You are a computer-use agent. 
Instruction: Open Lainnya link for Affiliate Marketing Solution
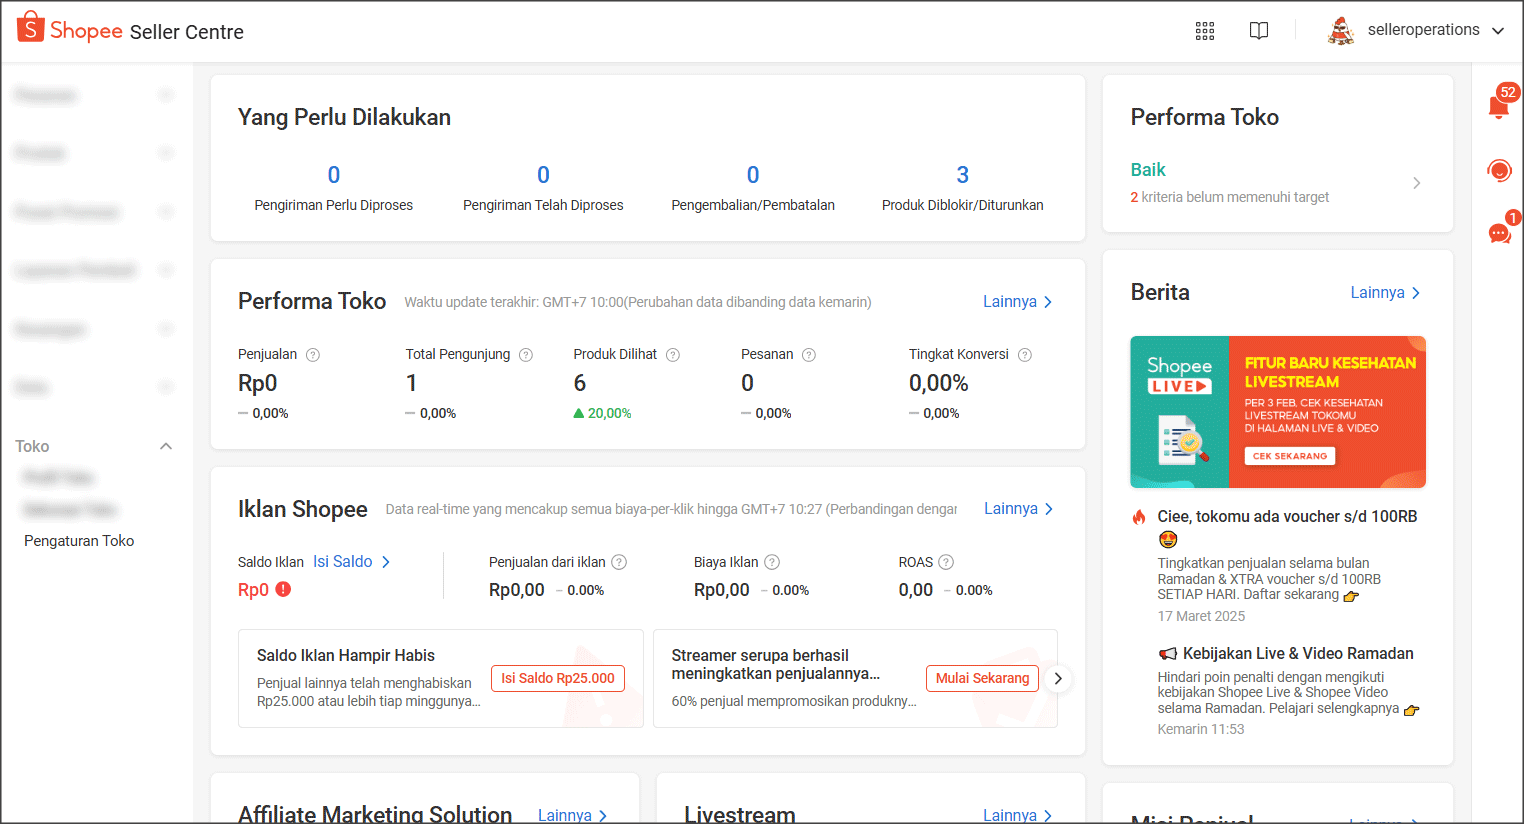coord(573,815)
